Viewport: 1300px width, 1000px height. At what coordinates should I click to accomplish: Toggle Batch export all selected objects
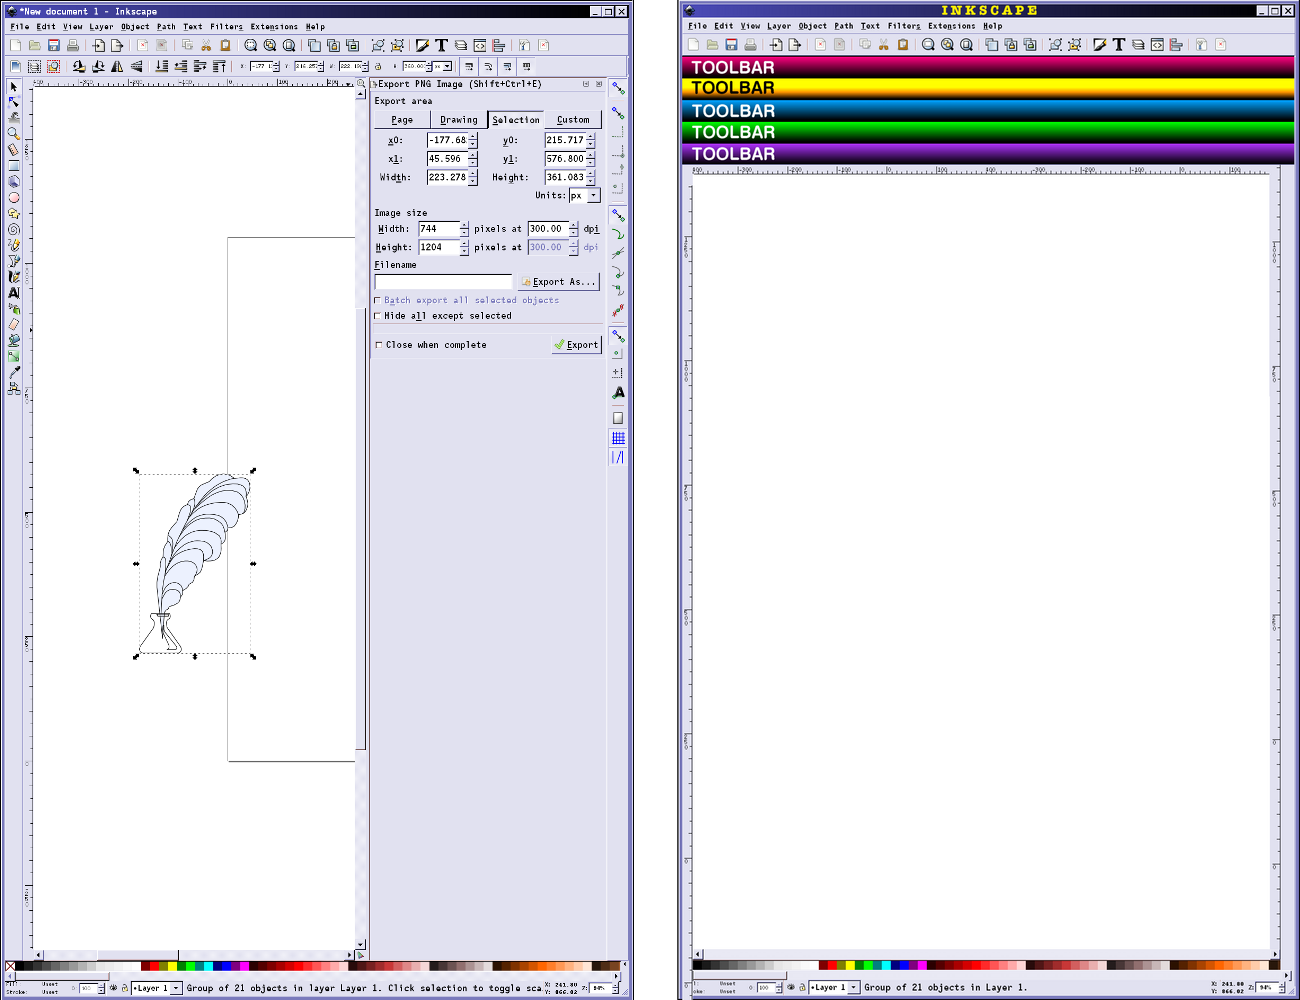coord(378,300)
